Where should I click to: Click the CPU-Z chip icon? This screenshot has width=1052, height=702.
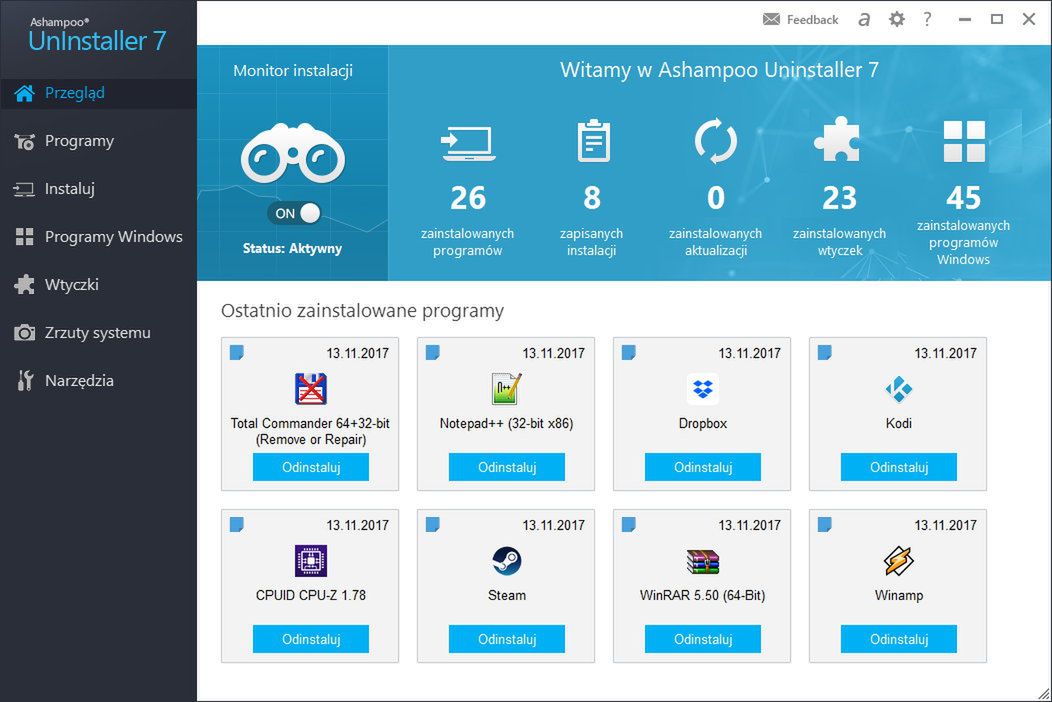coord(311,561)
